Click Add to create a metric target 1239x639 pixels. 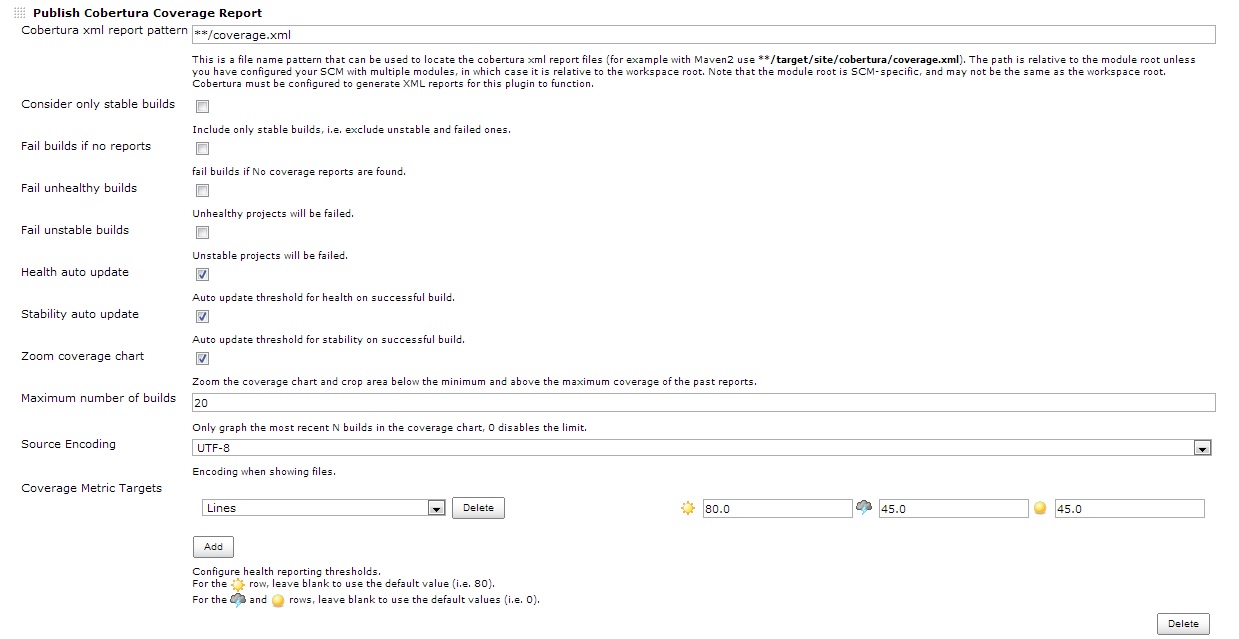213,547
